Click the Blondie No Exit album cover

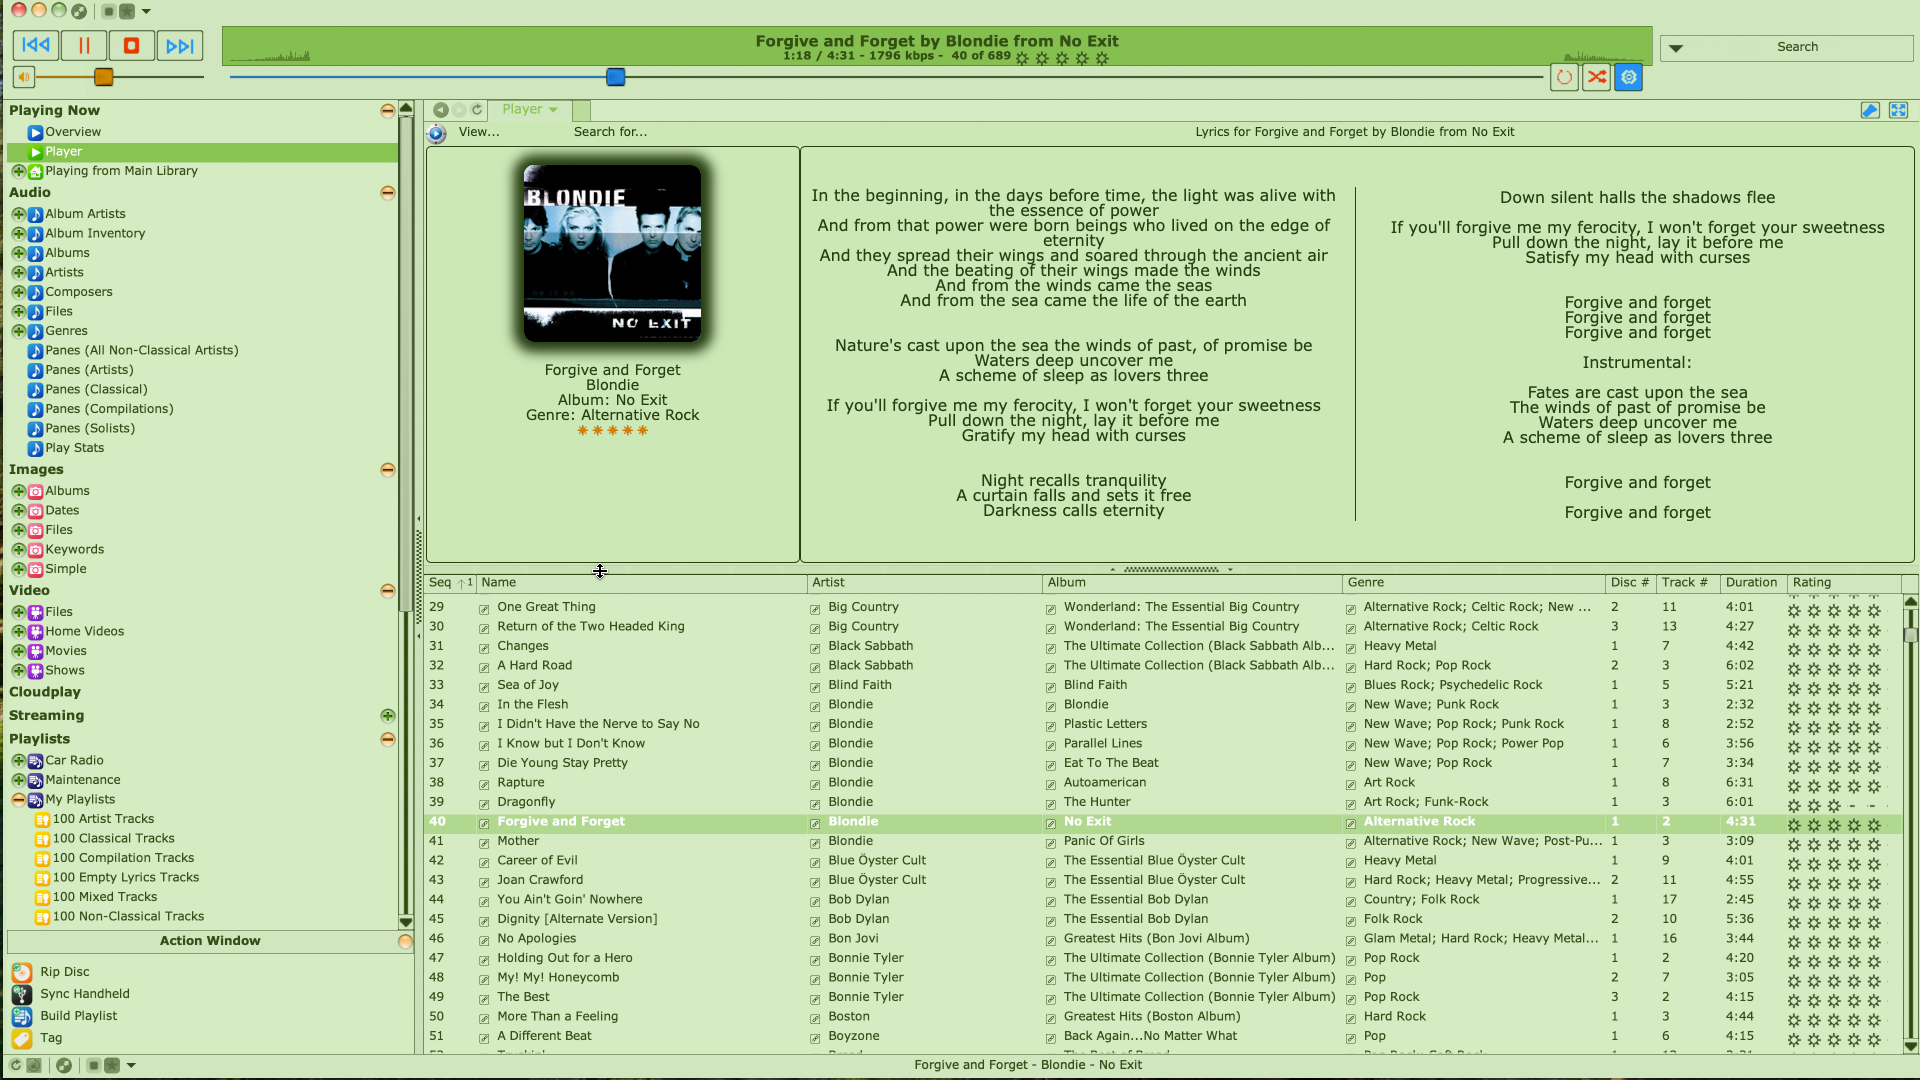[x=612, y=253]
